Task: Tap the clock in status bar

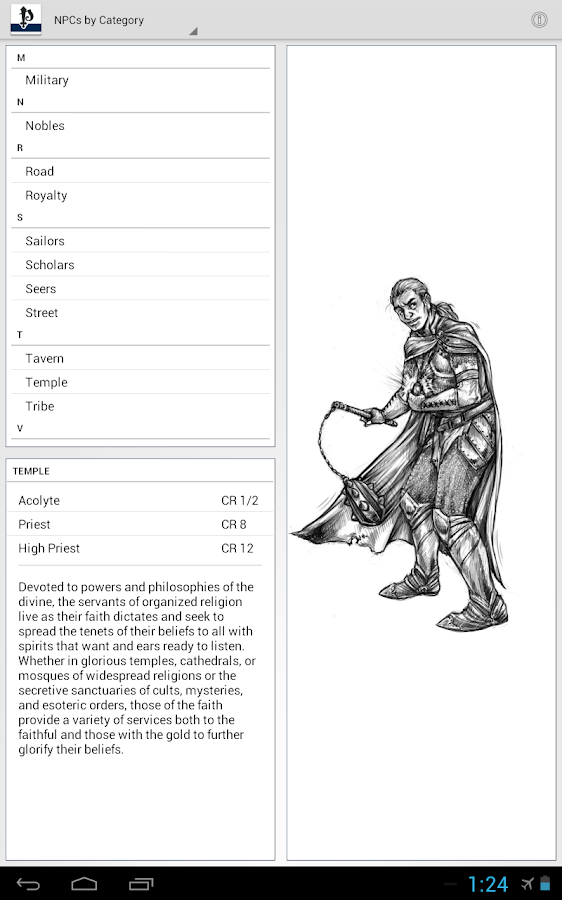Action: pos(488,884)
